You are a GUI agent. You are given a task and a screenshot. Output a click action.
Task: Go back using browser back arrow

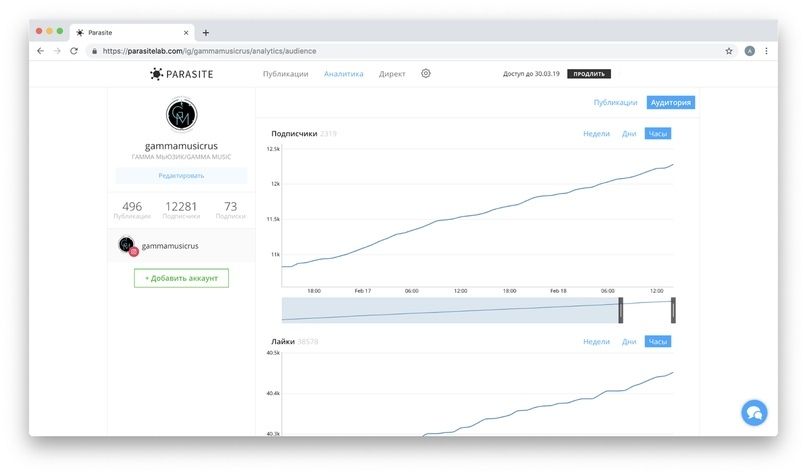pos(41,51)
